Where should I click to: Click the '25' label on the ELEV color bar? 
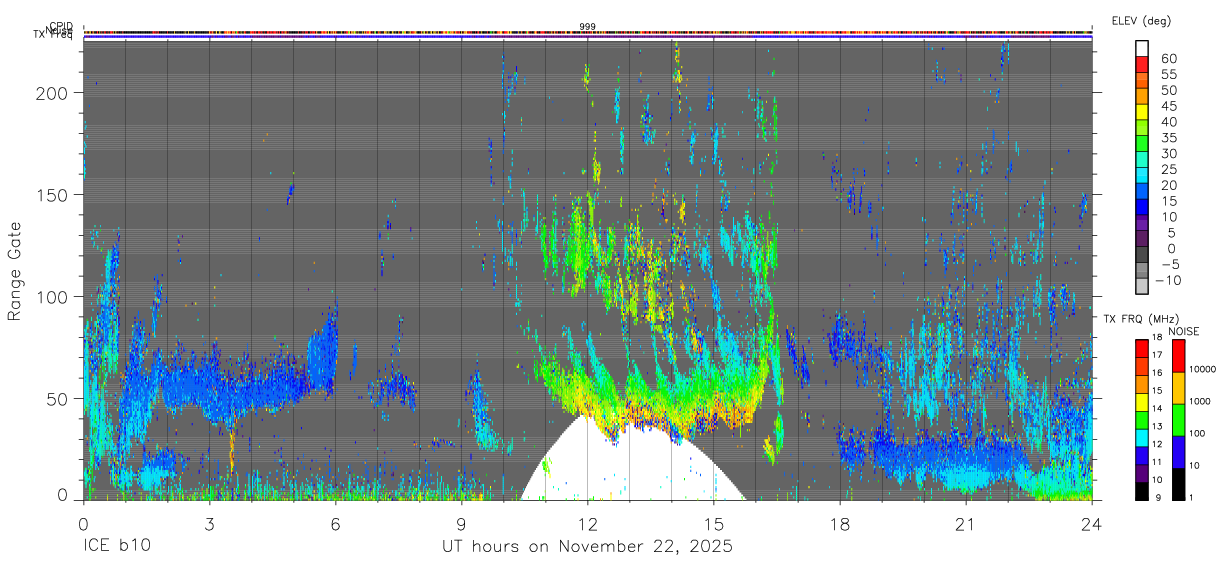pyautogui.click(x=1168, y=170)
